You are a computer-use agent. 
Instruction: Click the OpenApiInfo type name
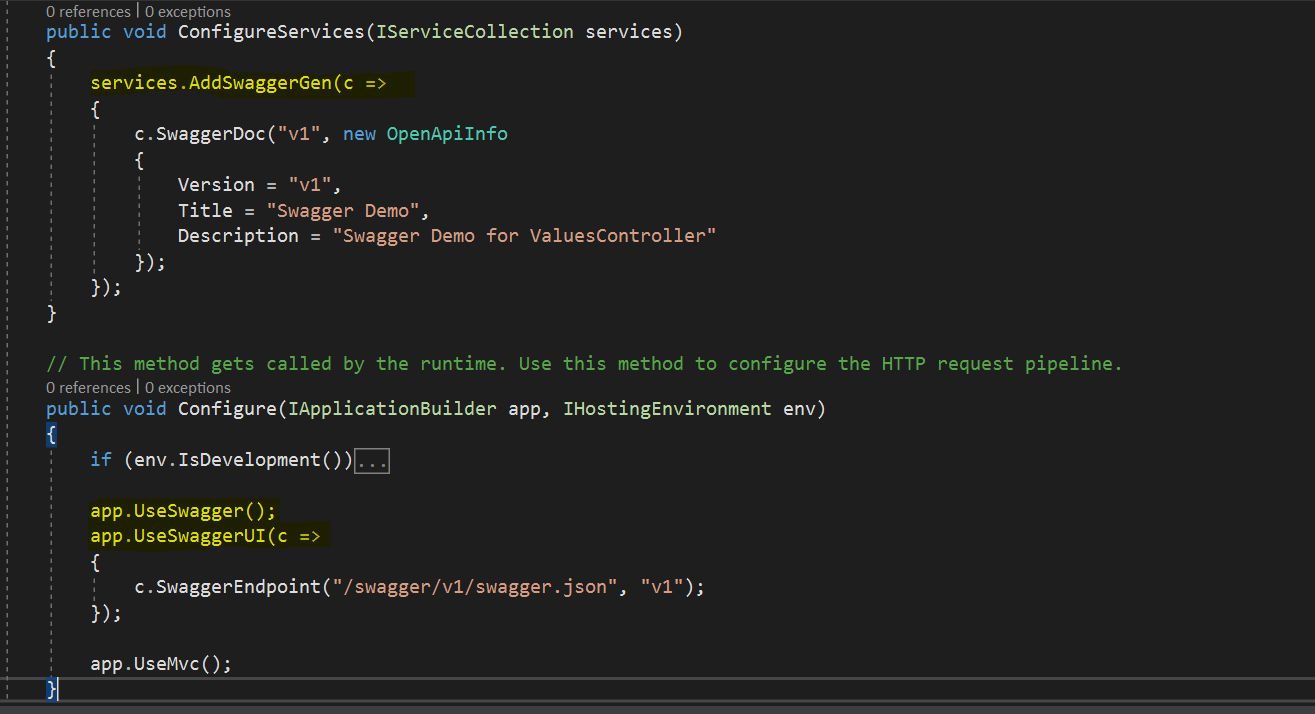click(447, 134)
